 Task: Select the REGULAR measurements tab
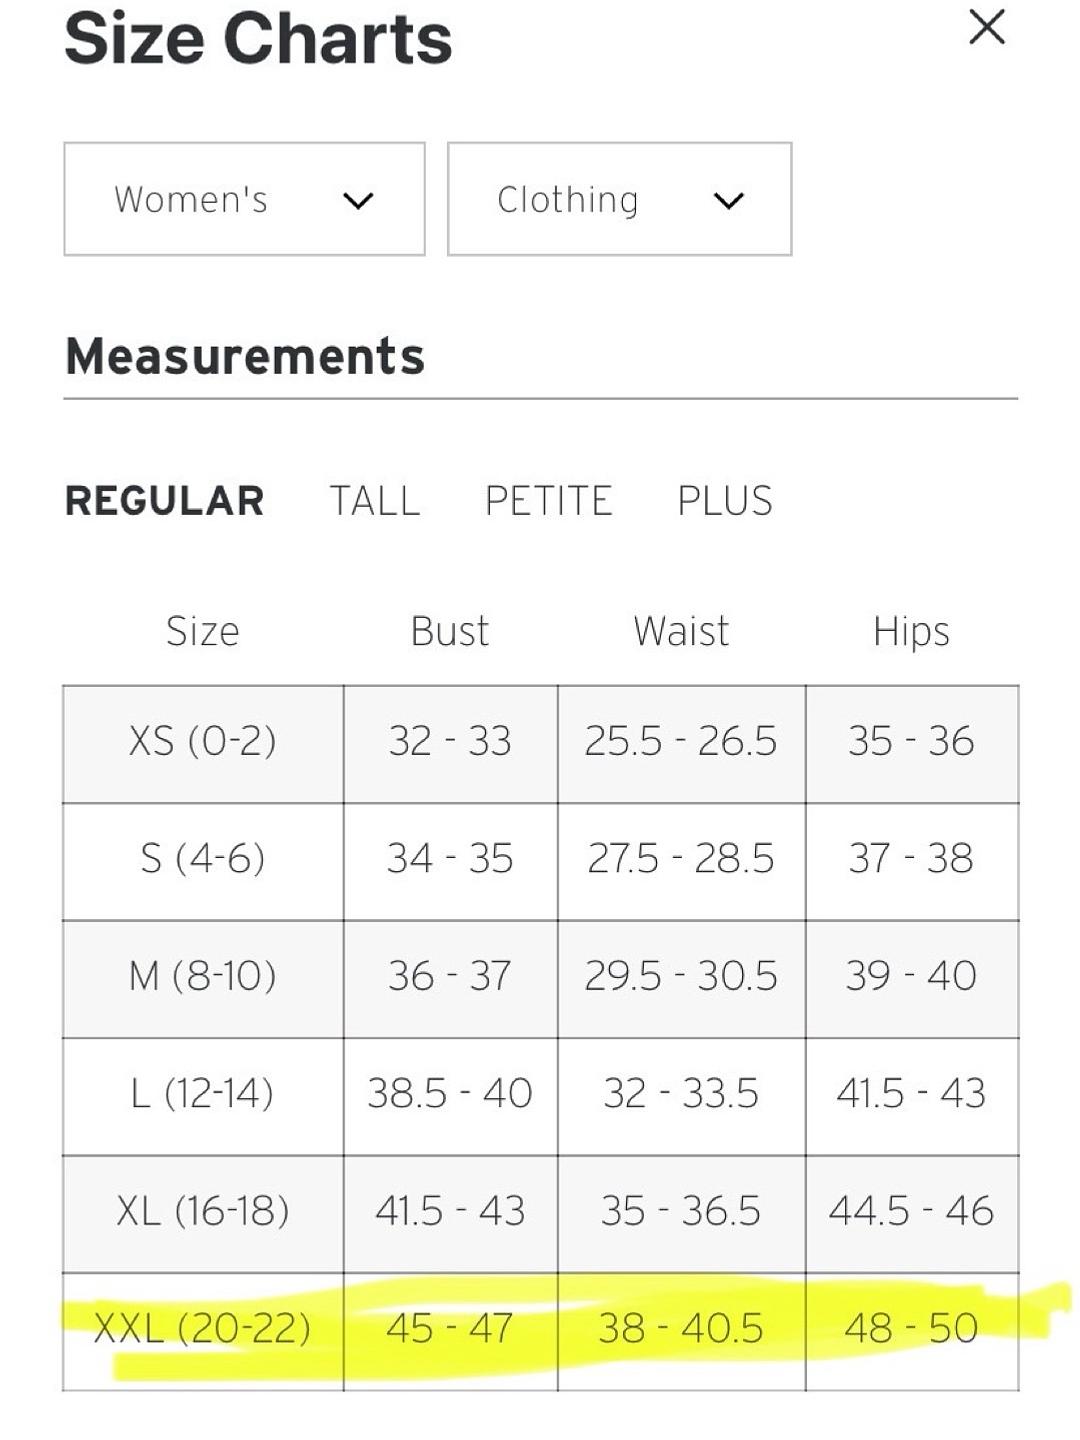pos(165,501)
